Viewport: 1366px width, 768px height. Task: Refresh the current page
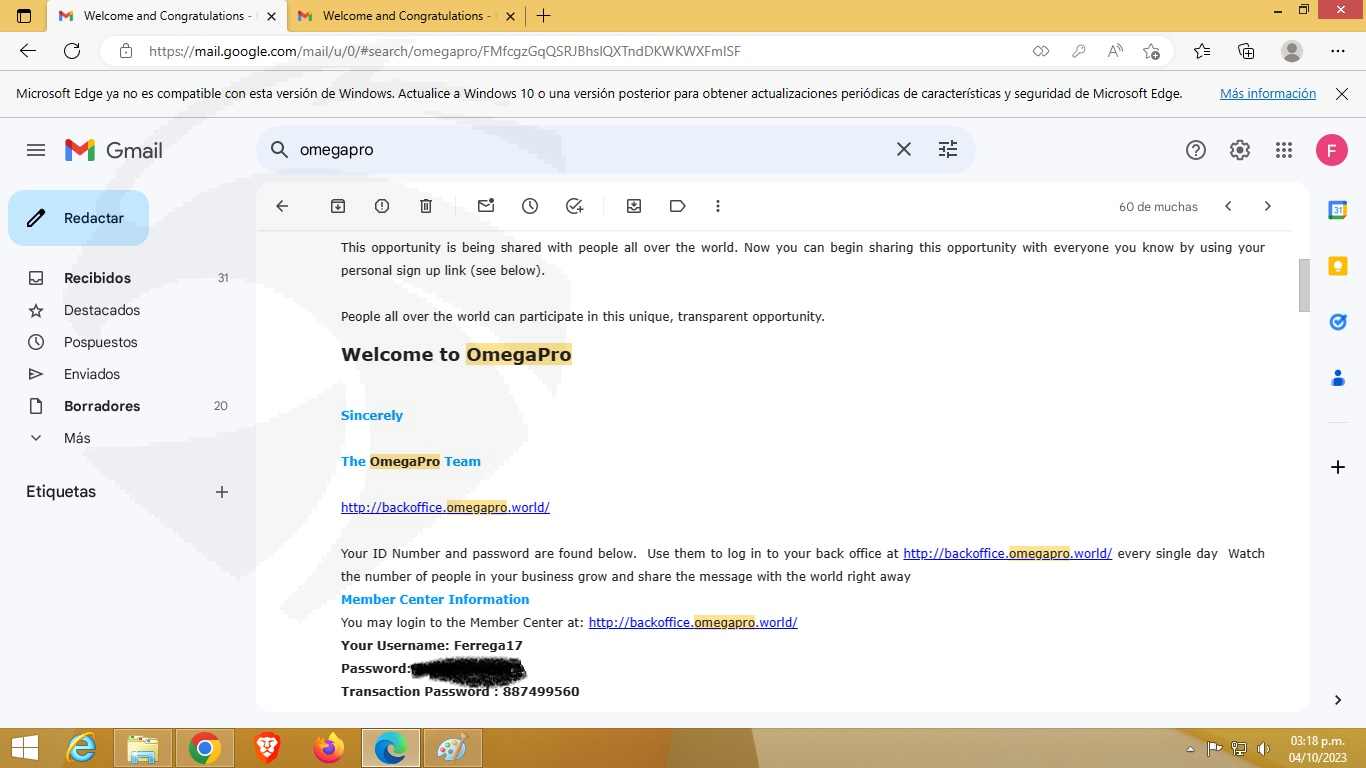point(72,51)
